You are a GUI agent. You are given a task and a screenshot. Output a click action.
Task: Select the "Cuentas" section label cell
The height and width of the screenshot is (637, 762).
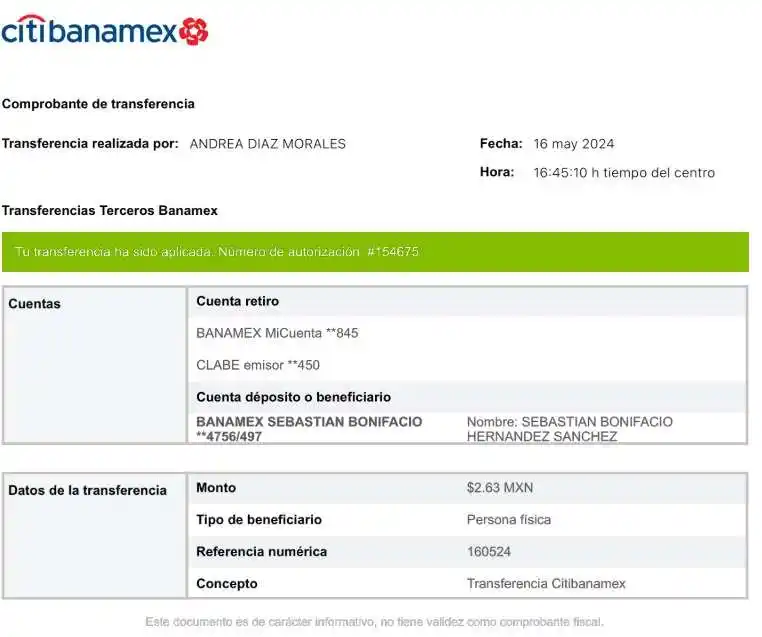click(94, 304)
